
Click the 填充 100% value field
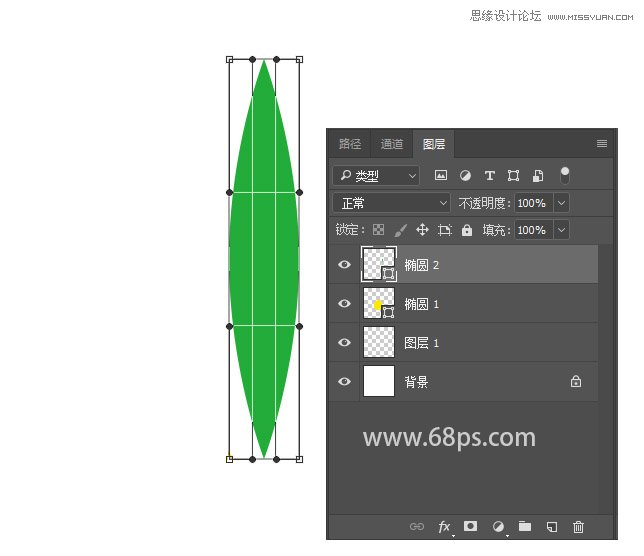533,230
